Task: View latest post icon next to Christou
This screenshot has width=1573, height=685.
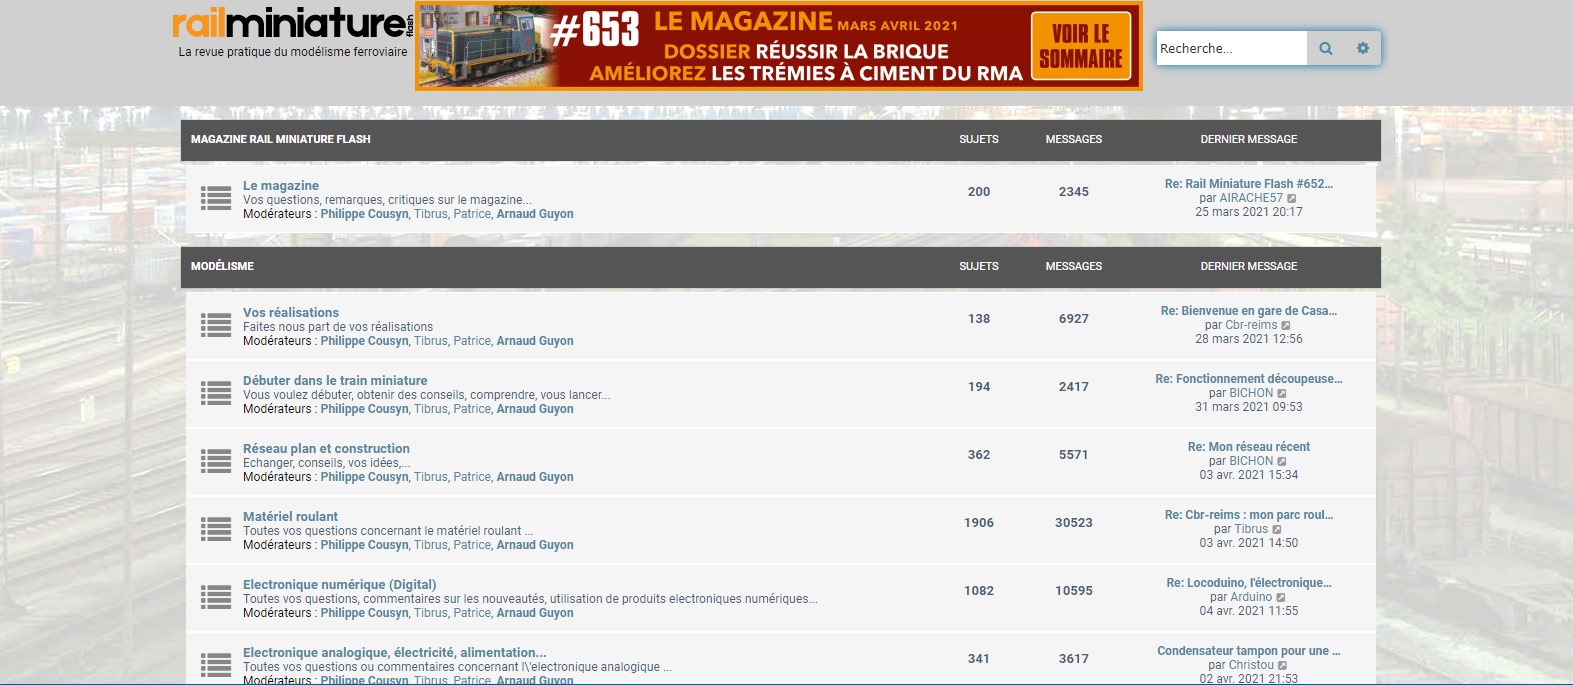Action: (1283, 665)
